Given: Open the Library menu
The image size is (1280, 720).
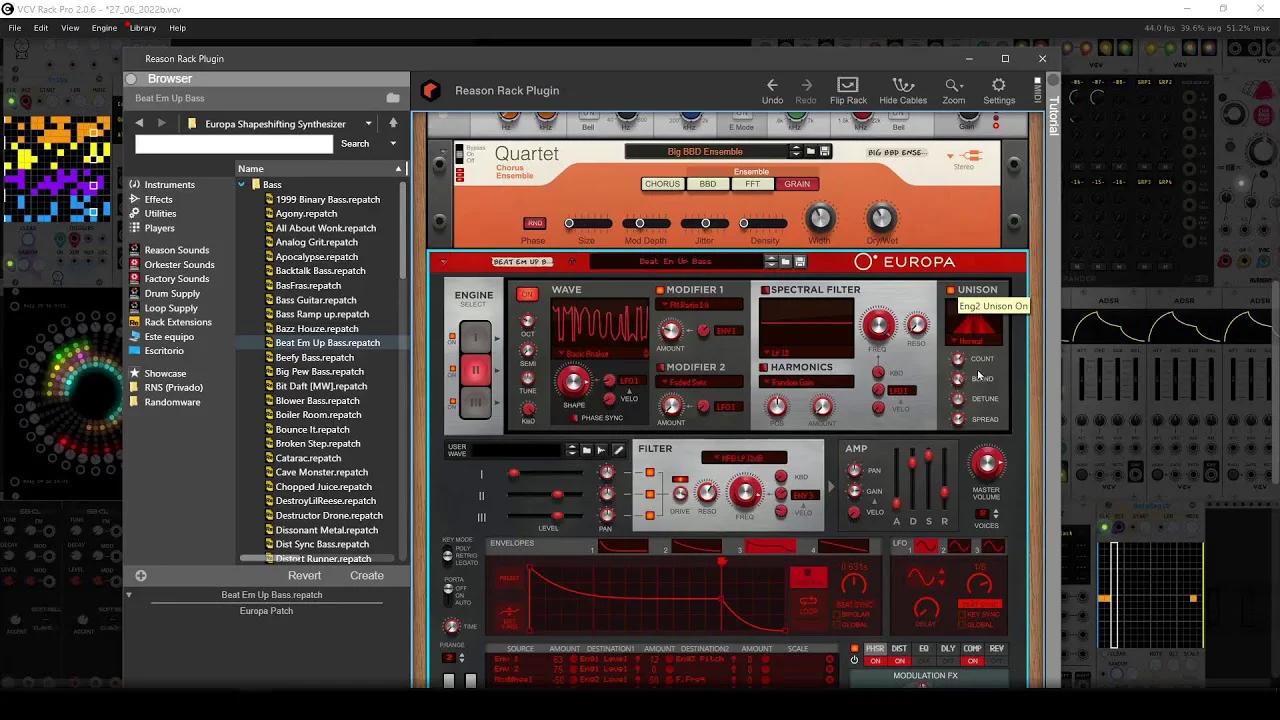Looking at the screenshot, I should 142,28.
